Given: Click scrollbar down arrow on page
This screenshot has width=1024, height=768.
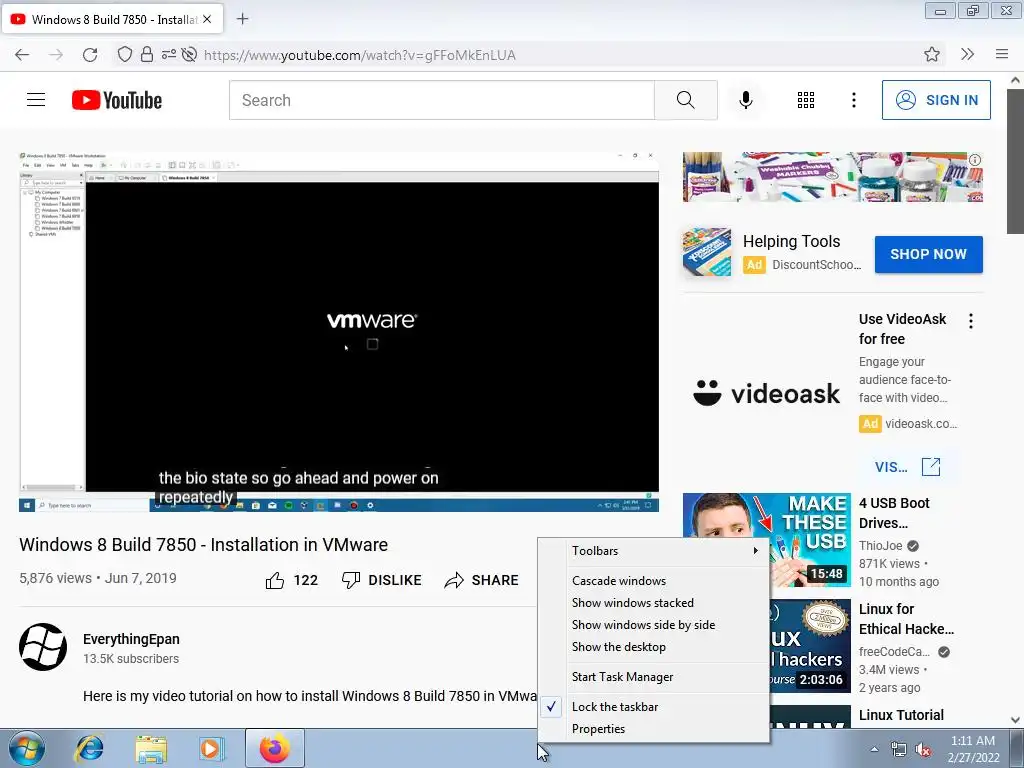Looking at the screenshot, I should click(x=1015, y=720).
